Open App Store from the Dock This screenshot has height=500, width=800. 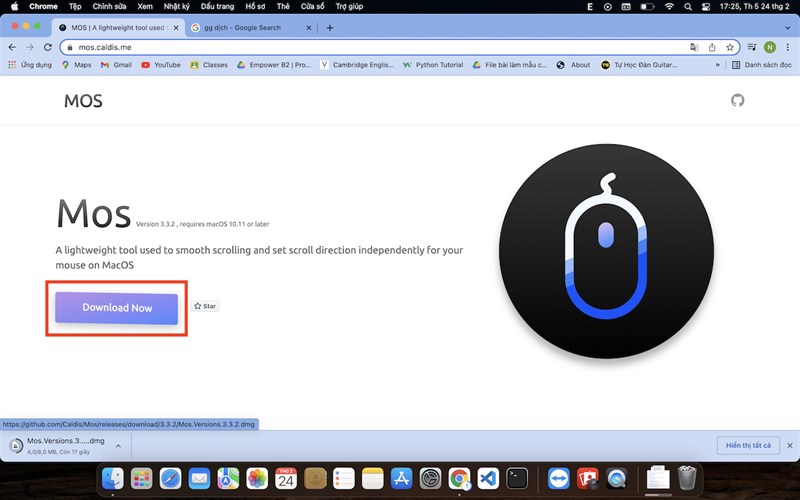(402, 479)
